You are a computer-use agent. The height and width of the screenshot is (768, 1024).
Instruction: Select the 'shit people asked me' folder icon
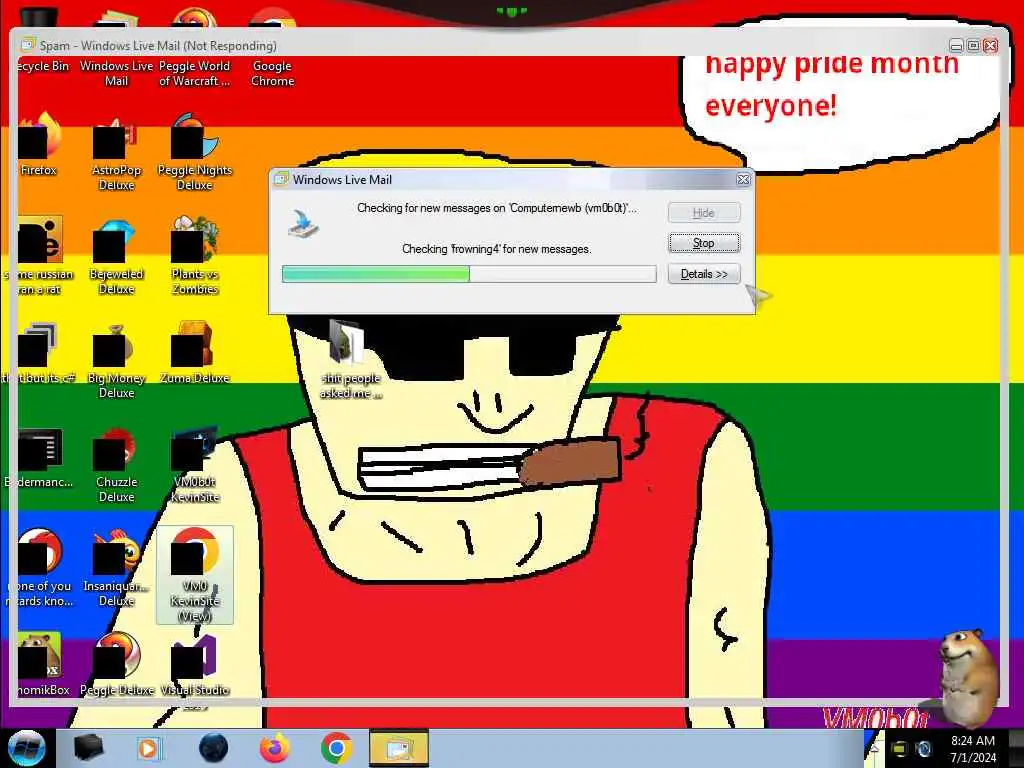(349, 359)
